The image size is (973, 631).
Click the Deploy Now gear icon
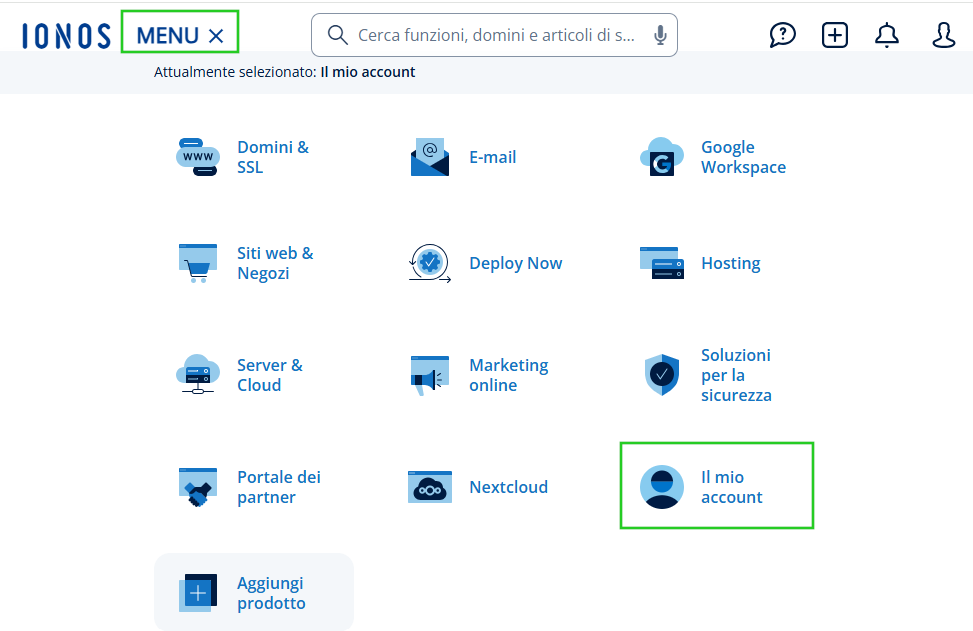[x=429, y=263]
